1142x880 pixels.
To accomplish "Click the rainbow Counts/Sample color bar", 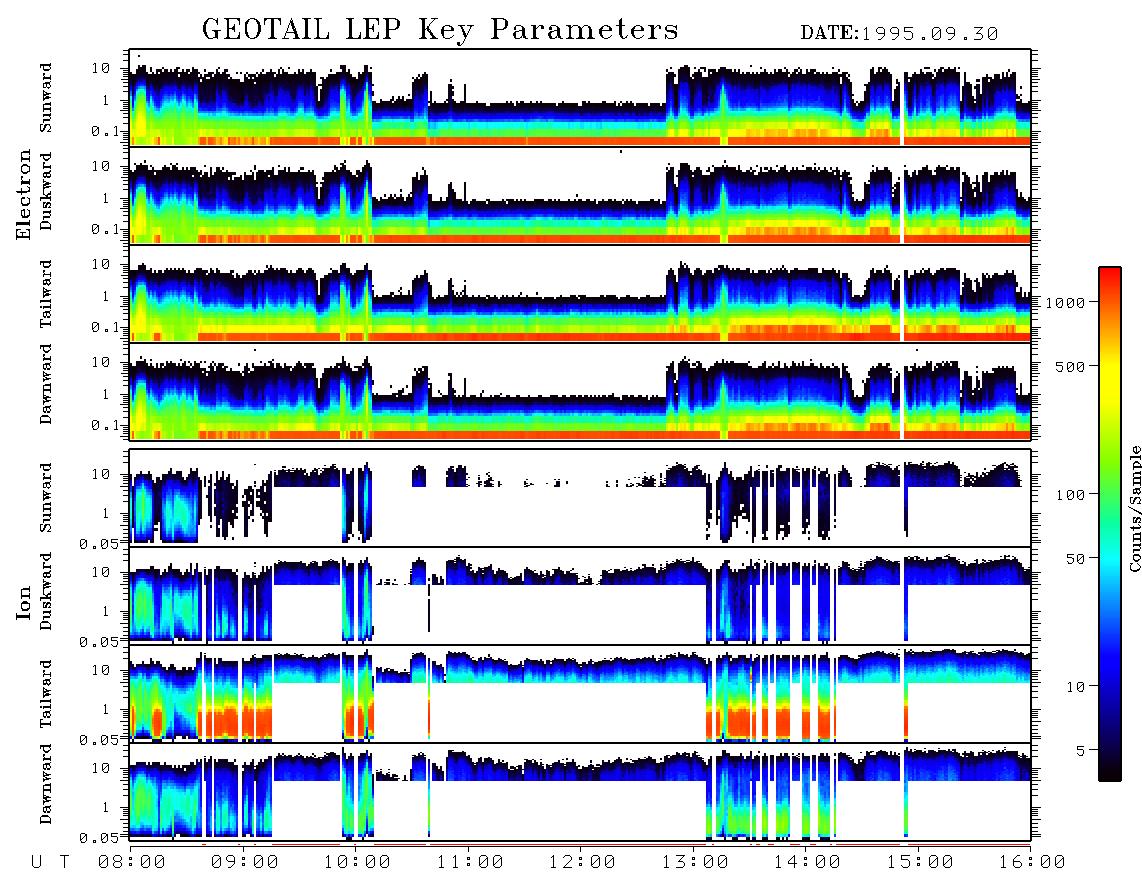I will click(1110, 524).
